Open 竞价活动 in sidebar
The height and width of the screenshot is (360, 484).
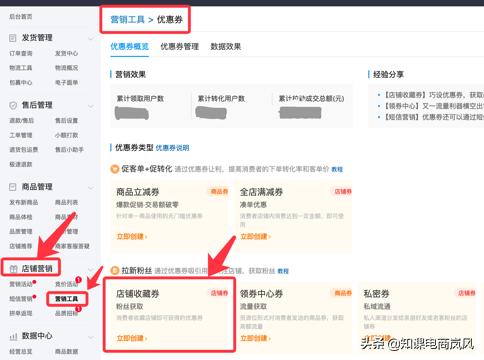click(x=66, y=284)
